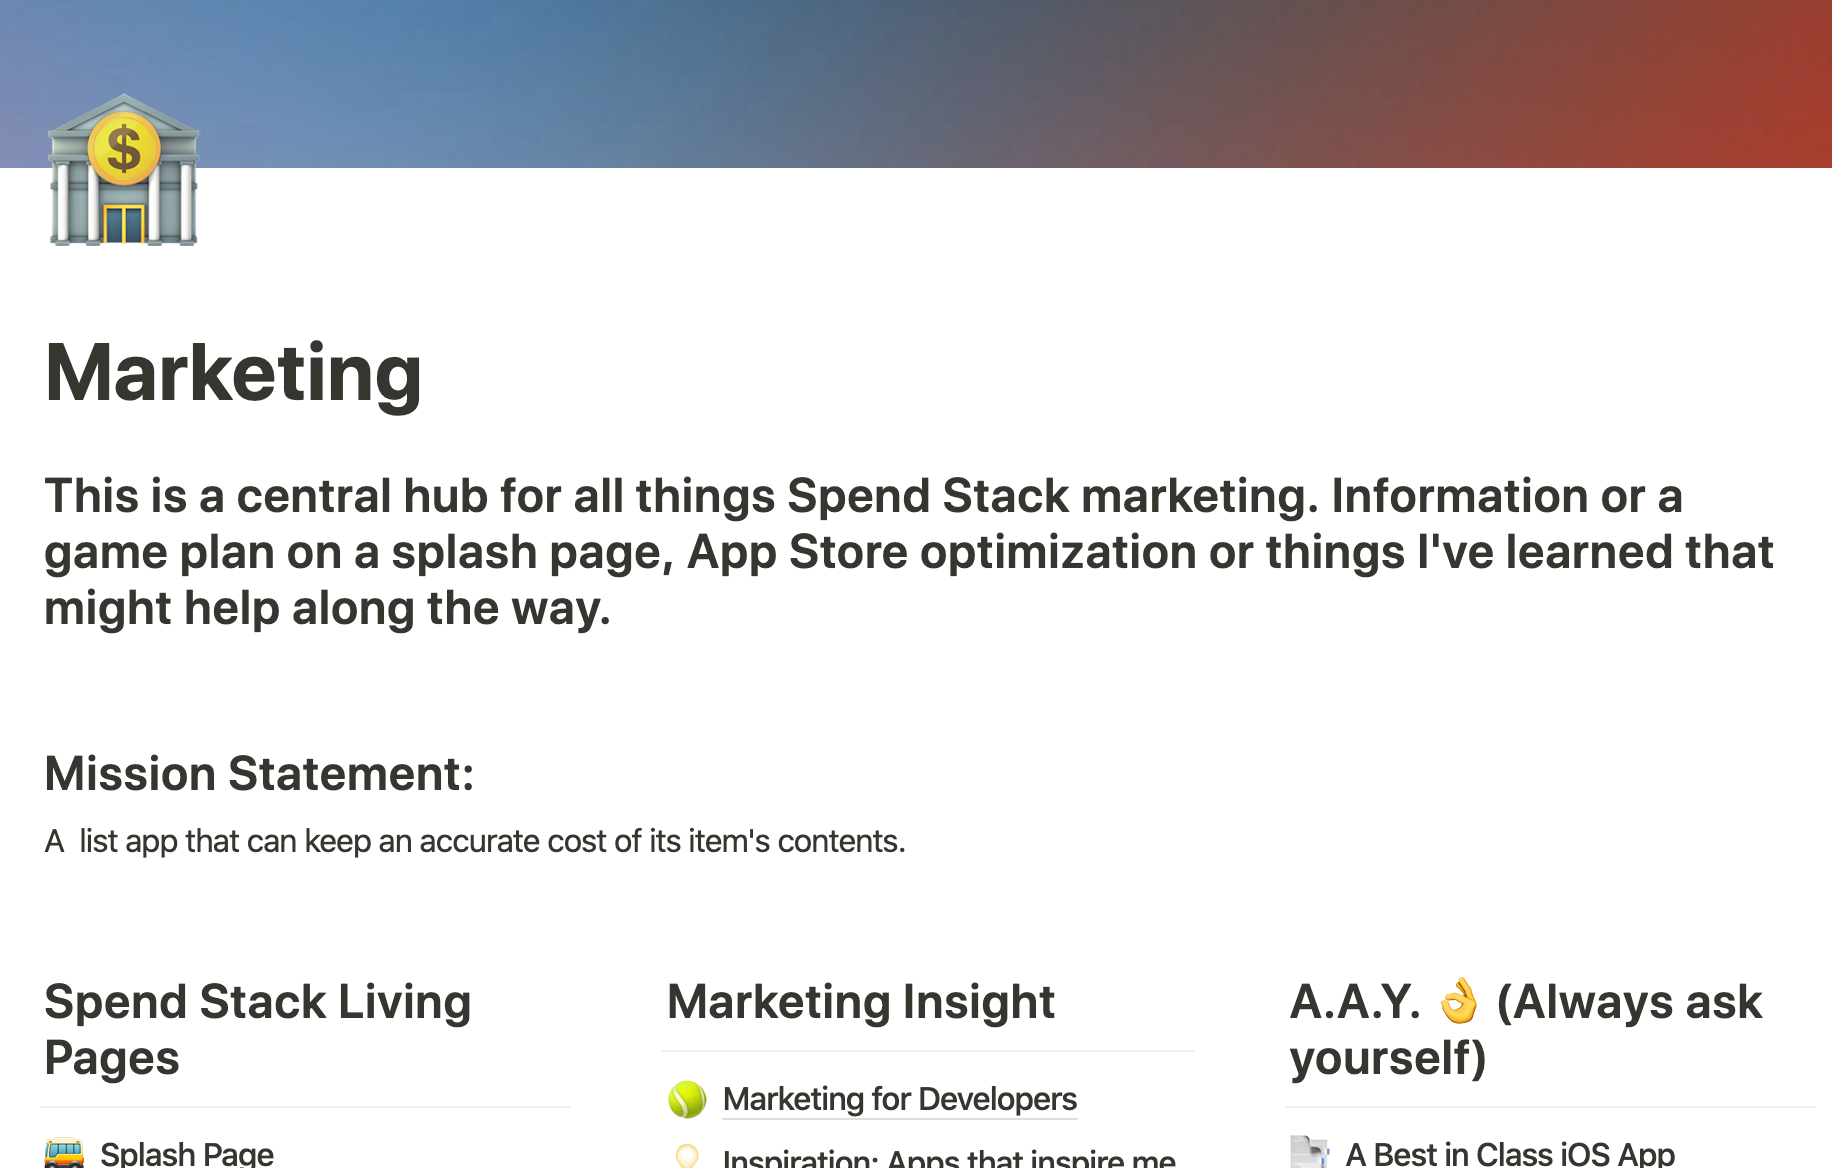Image resolution: width=1832 pixels, height=1168 pixels.
Task: Click the bus icon beside Splash Page
Action: (x=65, y=1153)
